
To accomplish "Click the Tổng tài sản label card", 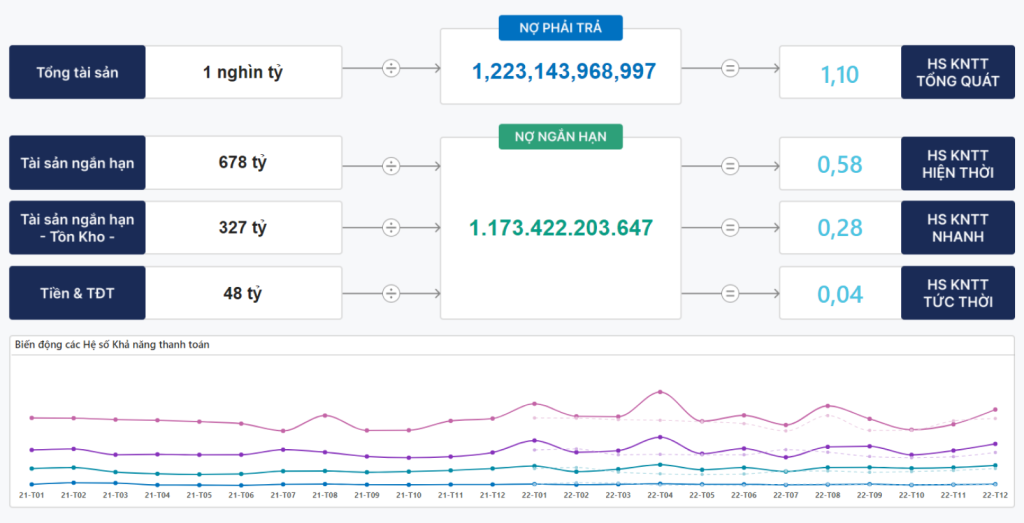I will coord(77,72).
